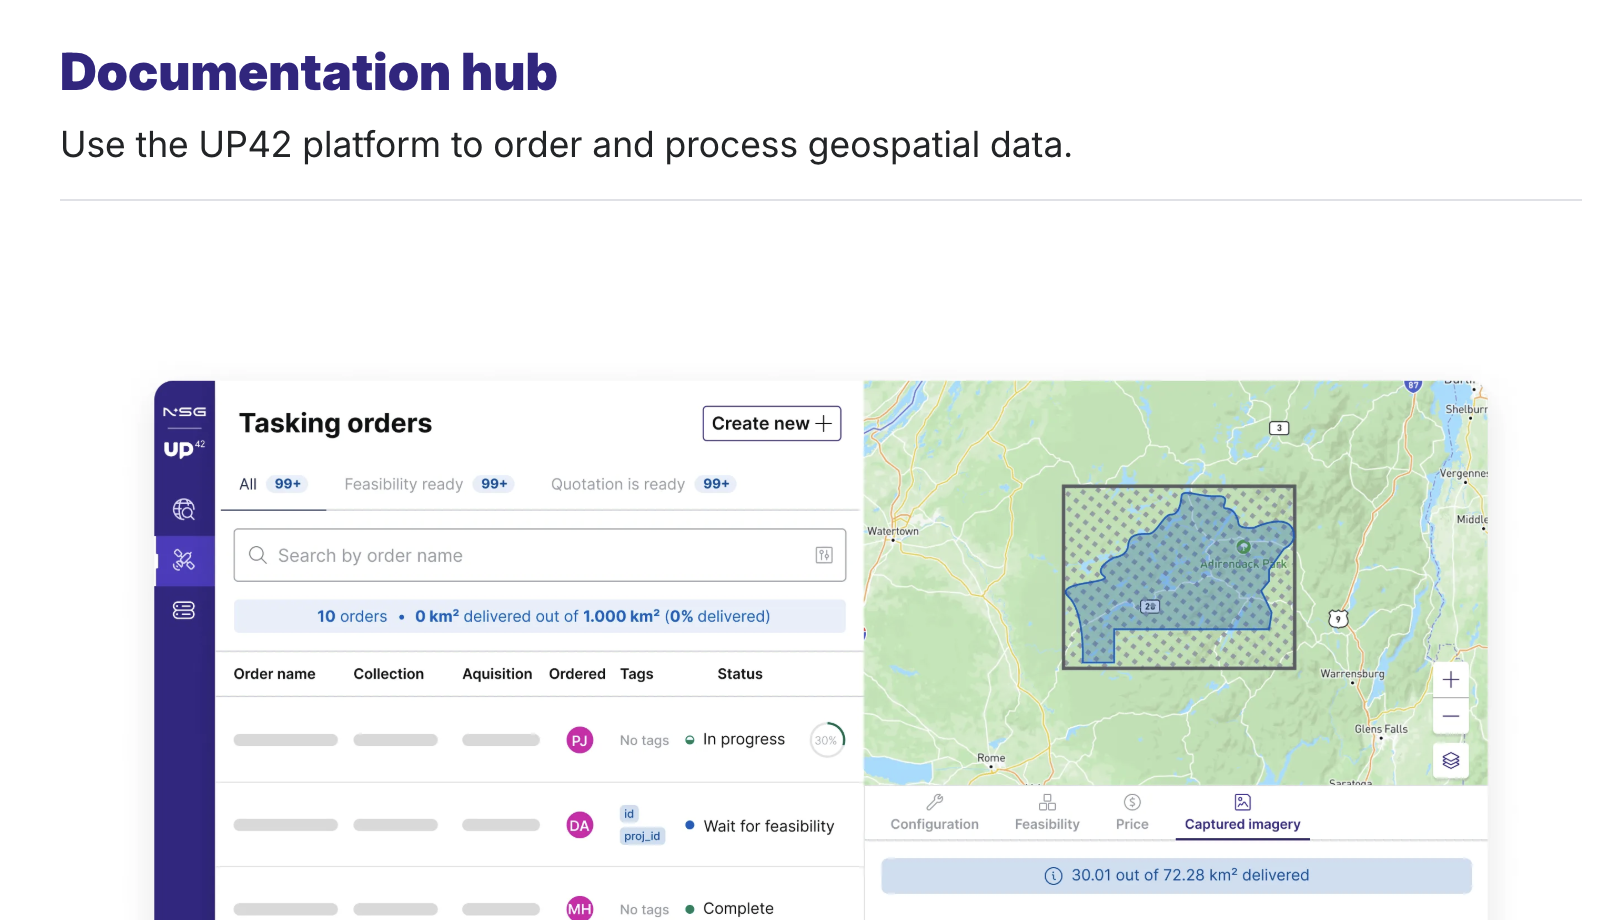1600x920 pixels.
Task: Open the Feasibility tab below map
Action: [1047, 813]
